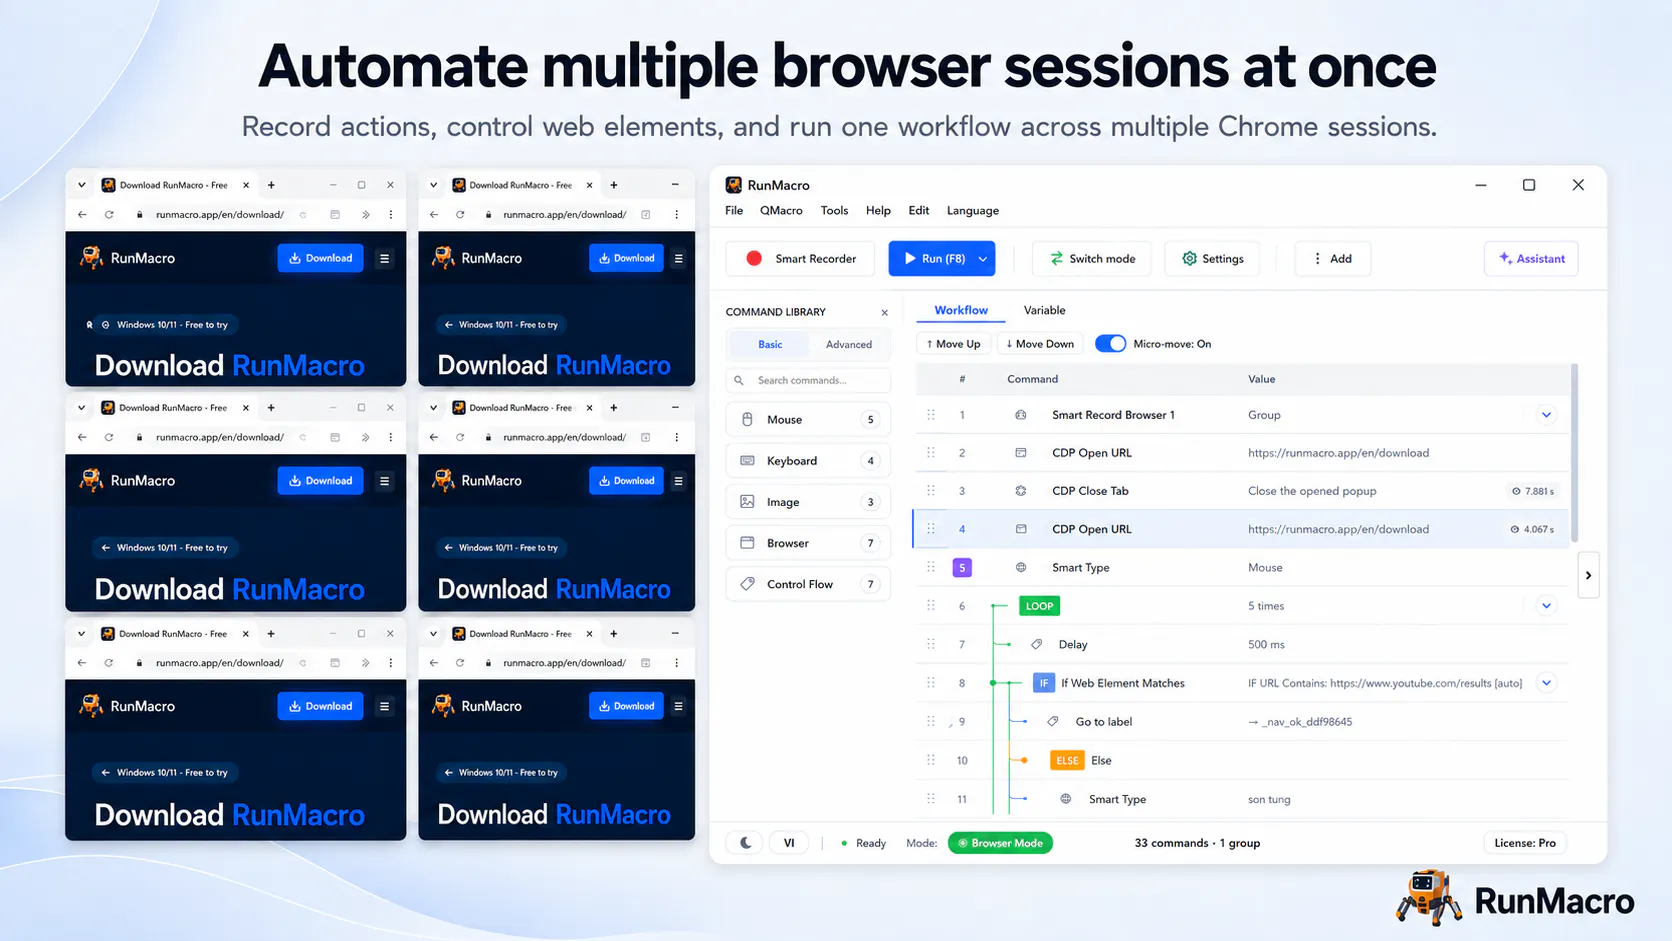This screenshot has width=1672, height=941.
Task: Close the Command Library panel
Action: (884, 313)
